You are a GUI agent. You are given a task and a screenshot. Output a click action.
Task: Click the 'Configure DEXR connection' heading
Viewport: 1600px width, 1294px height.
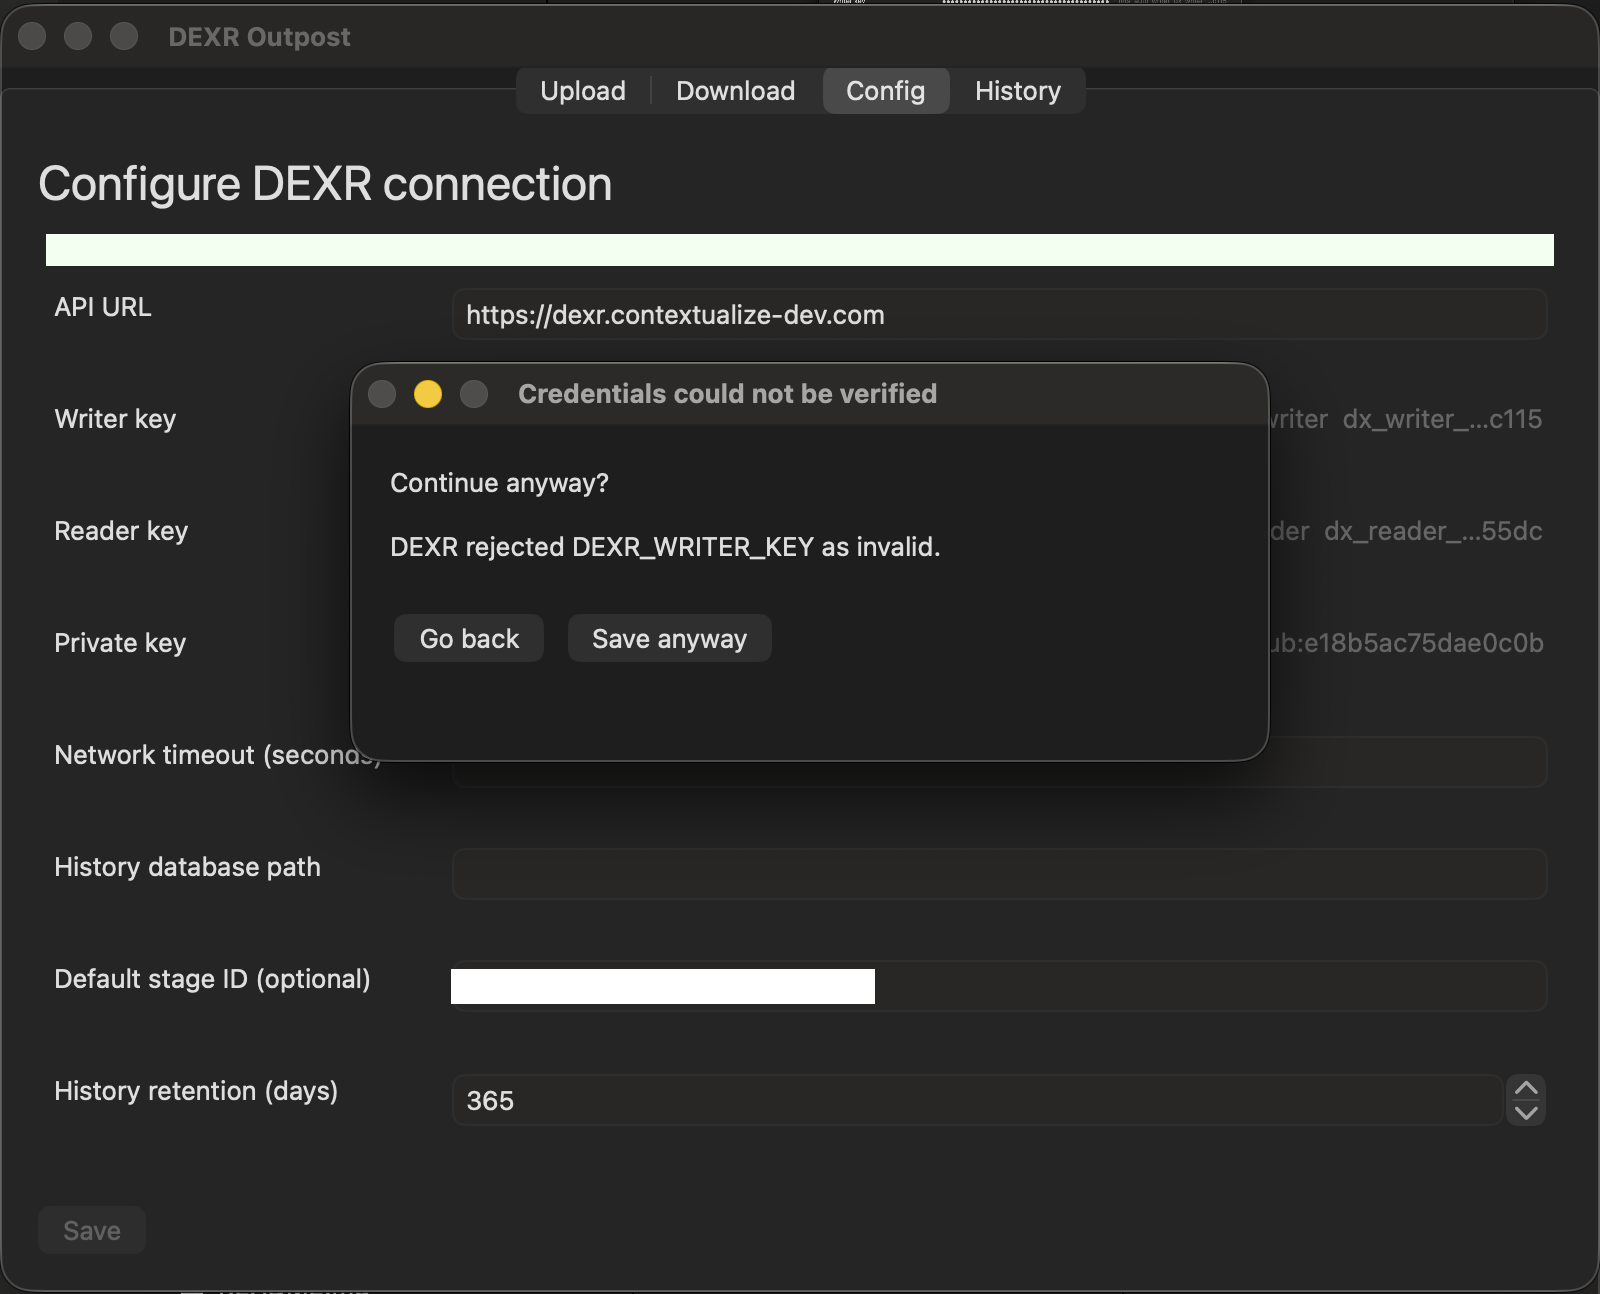(x=325, y=184)
